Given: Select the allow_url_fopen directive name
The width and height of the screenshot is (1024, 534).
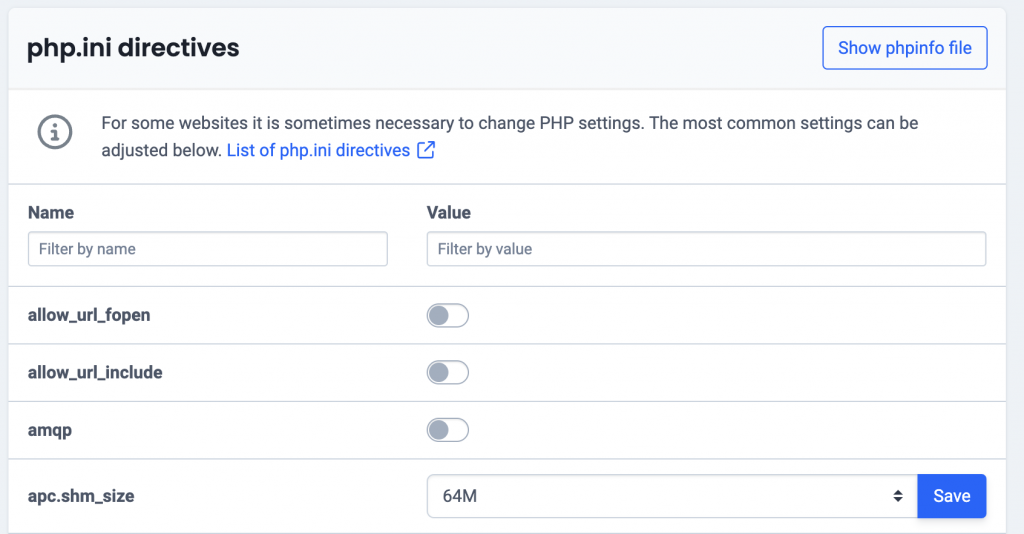Looking at the screenshot, I should click(x=89, y=315).
